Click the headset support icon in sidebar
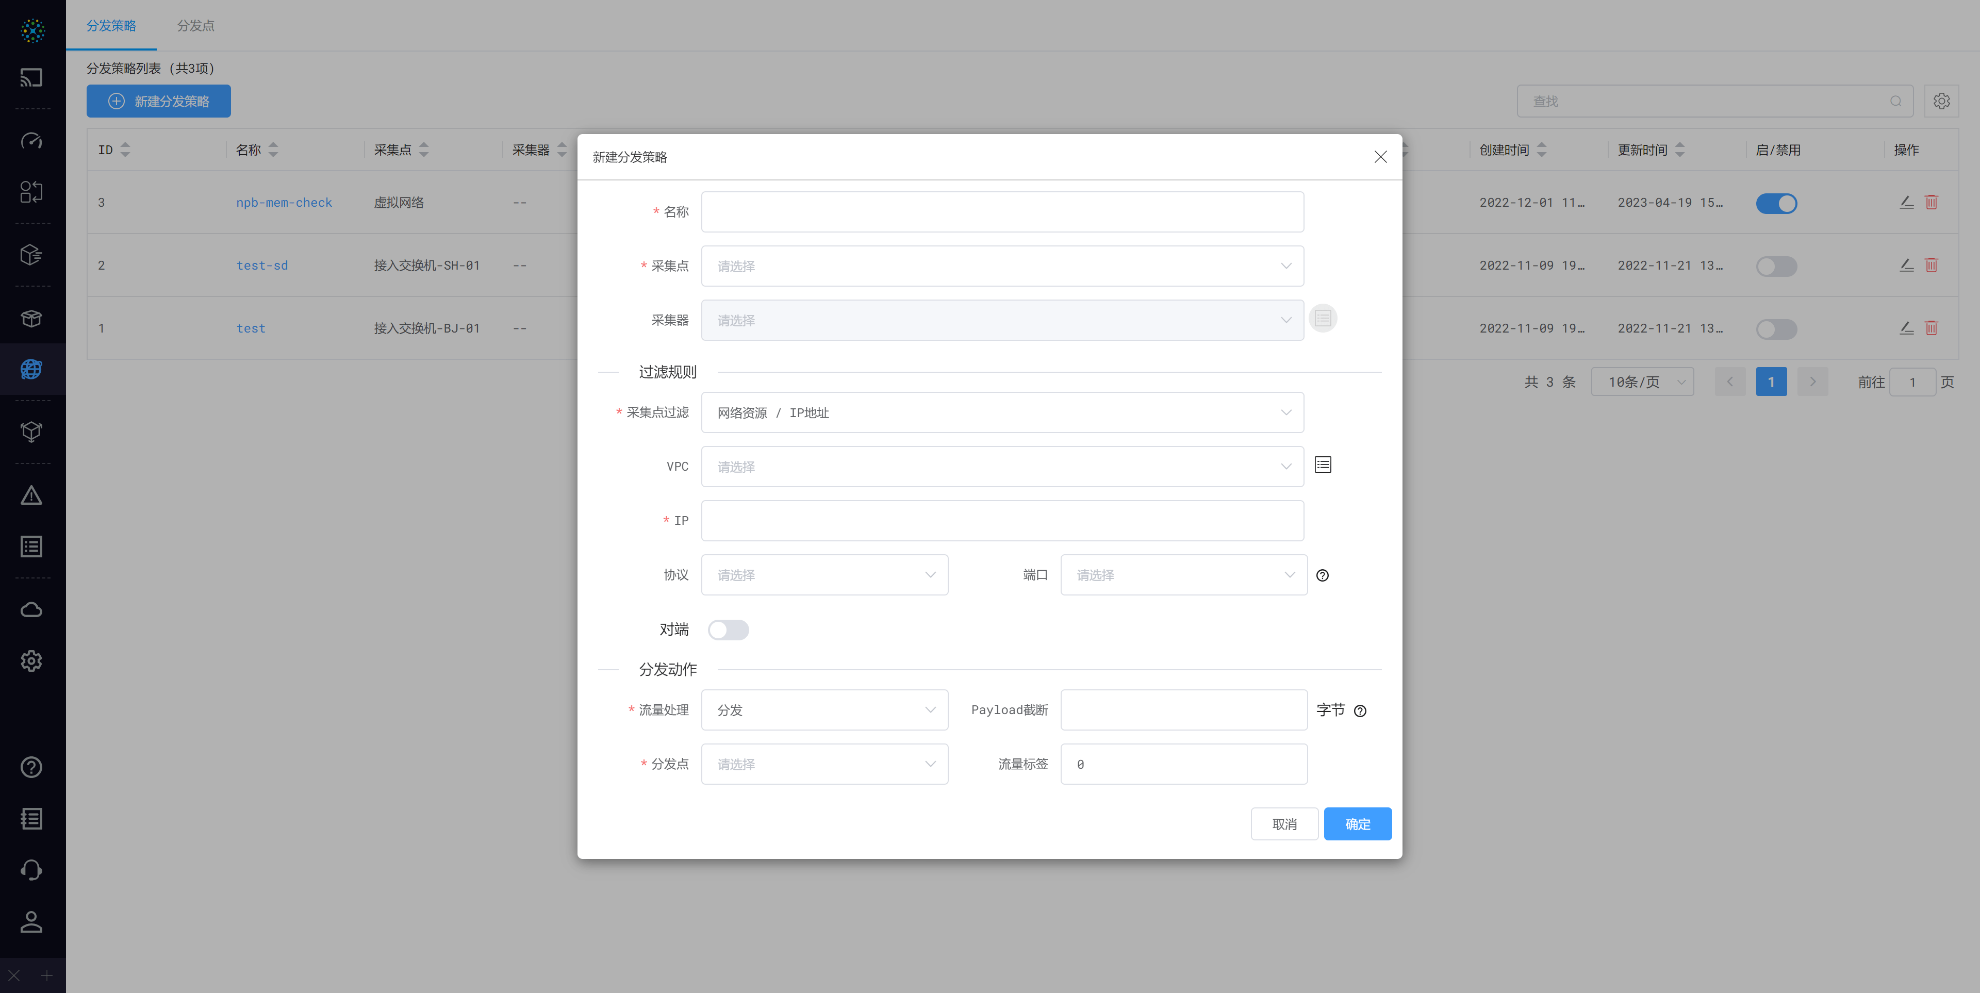 32,870
